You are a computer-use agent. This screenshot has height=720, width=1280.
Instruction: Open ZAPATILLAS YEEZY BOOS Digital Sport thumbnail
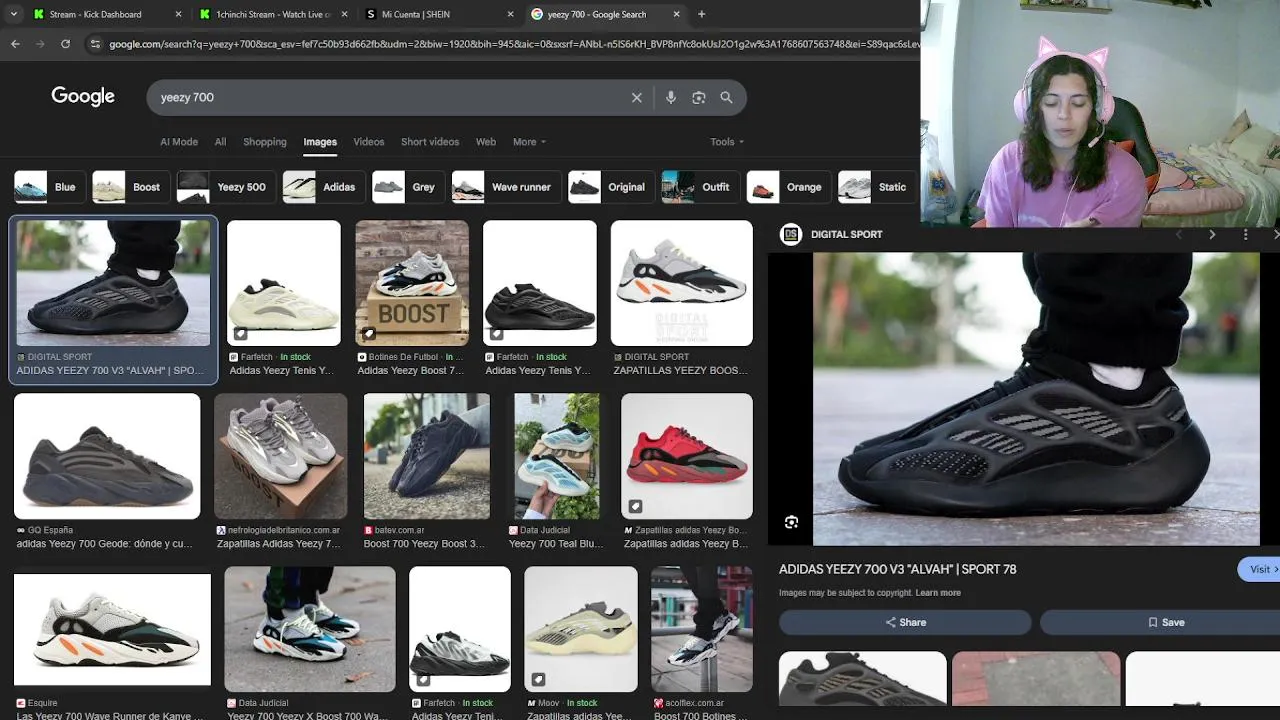(682, 284)
